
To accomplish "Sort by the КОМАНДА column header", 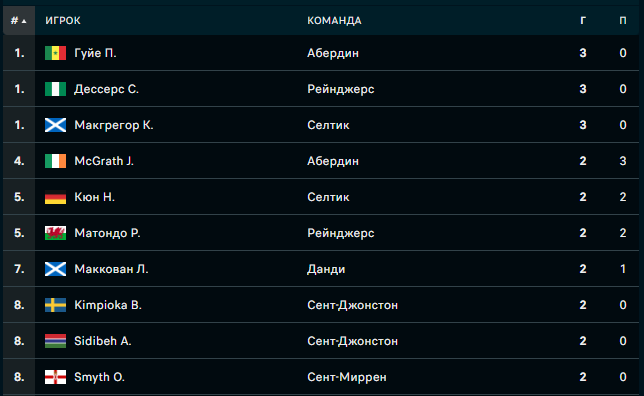I will tap(334, 21).
